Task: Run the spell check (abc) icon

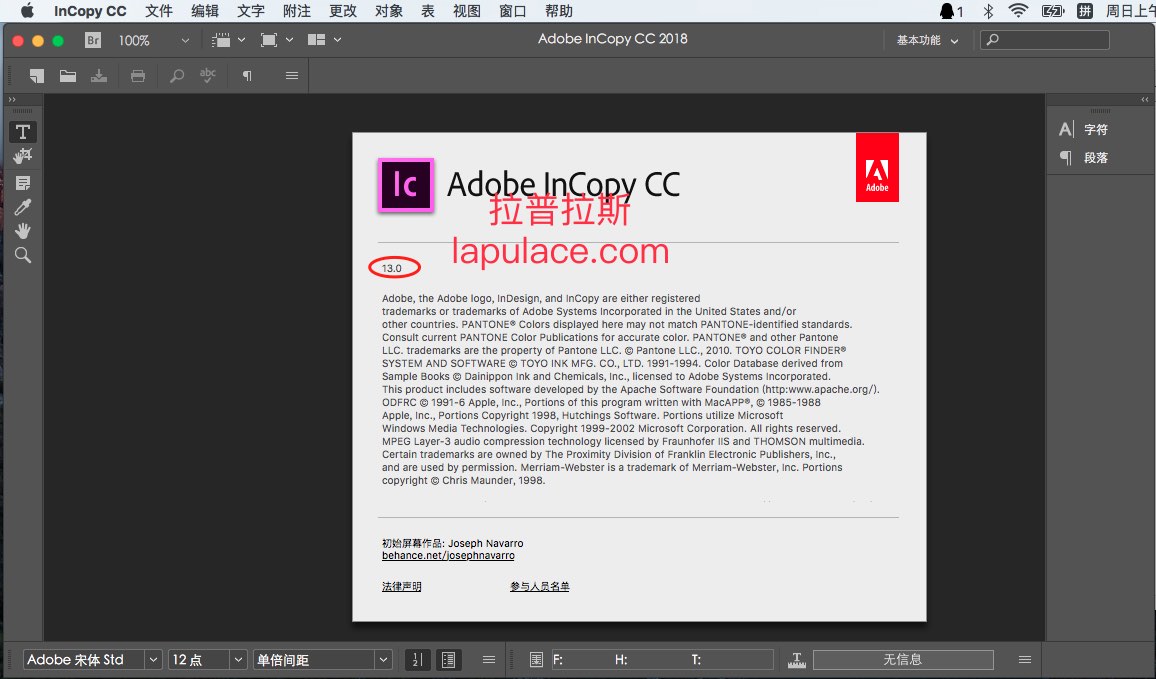Action: tap(208, 75)
